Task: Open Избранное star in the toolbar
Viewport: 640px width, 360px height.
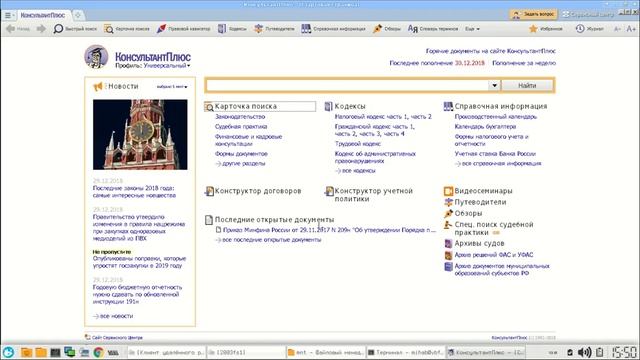Action: coord(546,29)
